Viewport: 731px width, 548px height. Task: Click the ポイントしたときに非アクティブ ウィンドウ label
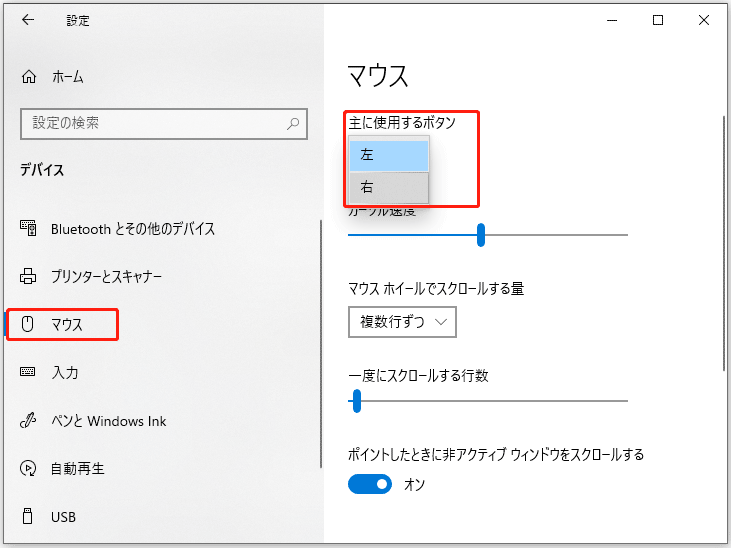click(x=496, y=454)
